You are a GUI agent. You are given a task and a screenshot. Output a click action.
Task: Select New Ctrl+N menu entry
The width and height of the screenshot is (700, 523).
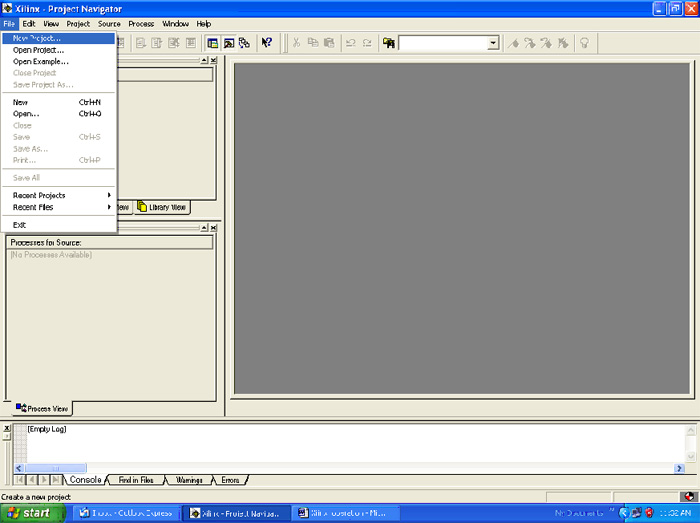[58, 102]
